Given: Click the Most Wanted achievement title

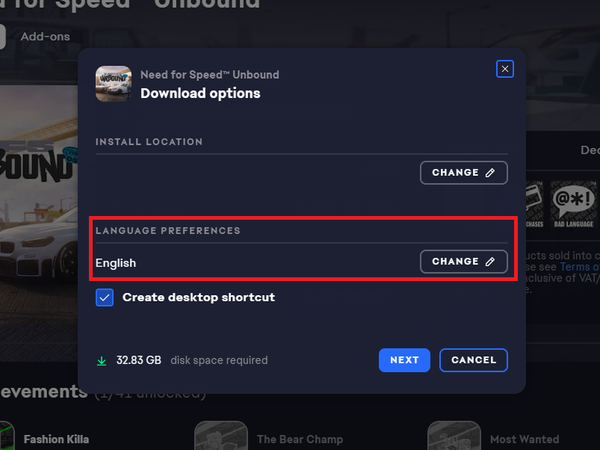Looking at the screenshot, I should click(x=524, y=439).
